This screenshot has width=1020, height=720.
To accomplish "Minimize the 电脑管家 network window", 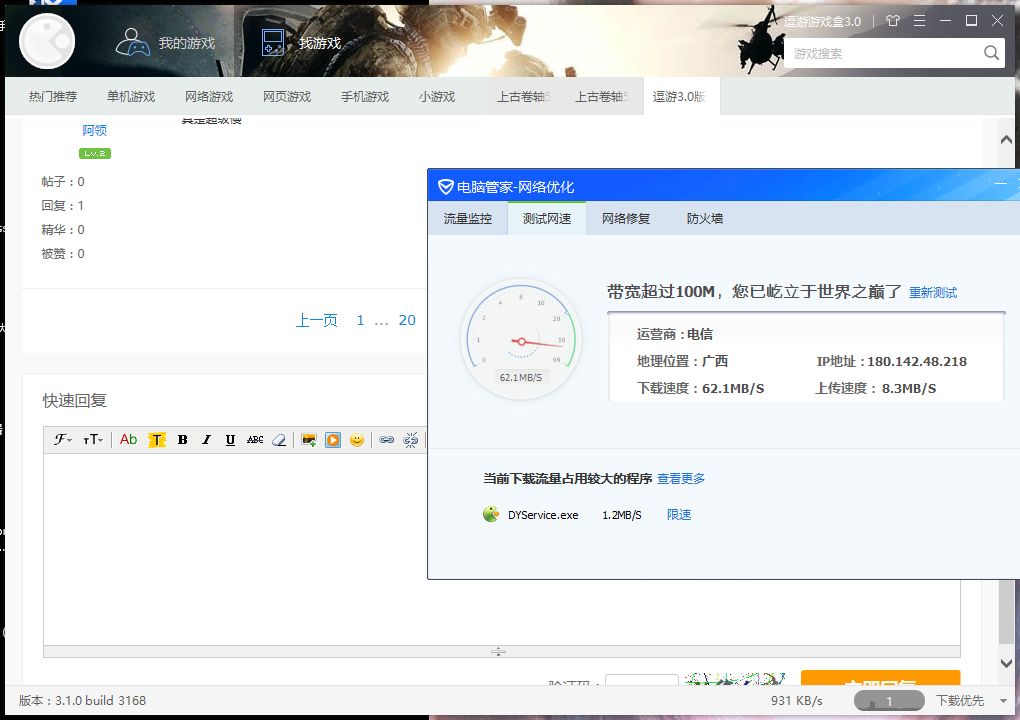I will tap(1001, 184).
